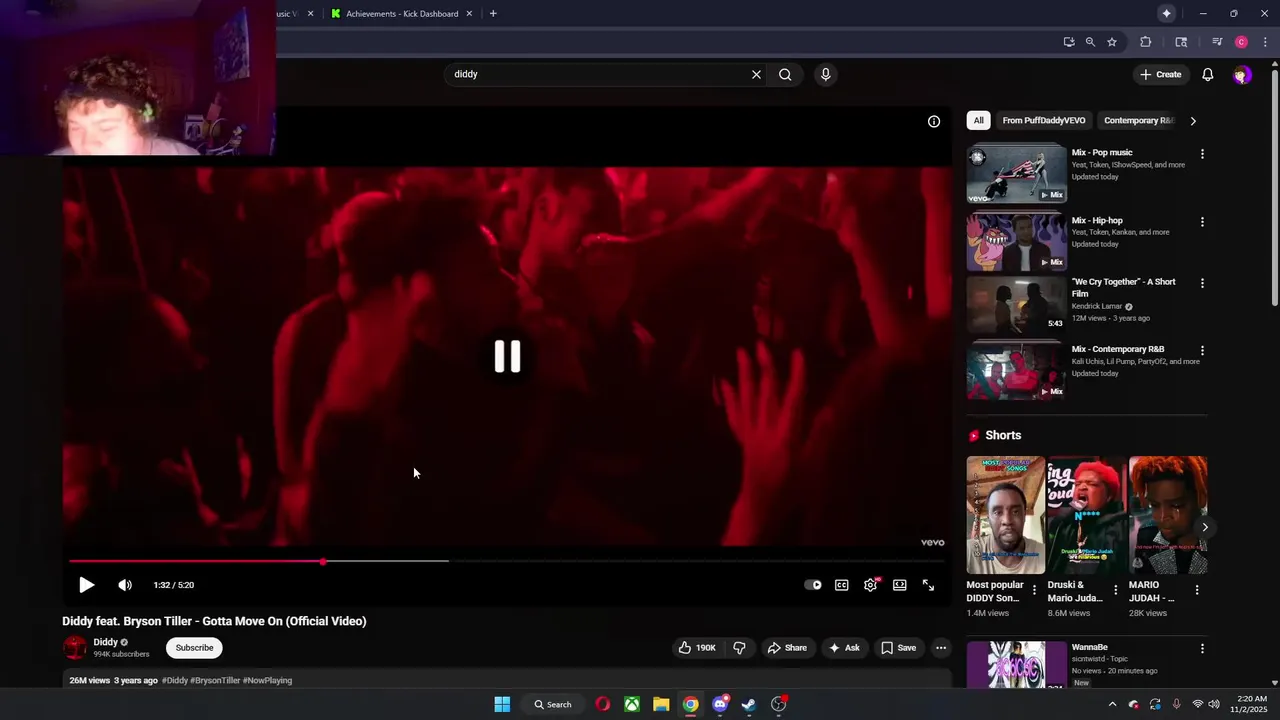Open options for Most popular DIDDY Short
The width and height of the screenshot is (1280, 720).
click(x=1034, y=590)
